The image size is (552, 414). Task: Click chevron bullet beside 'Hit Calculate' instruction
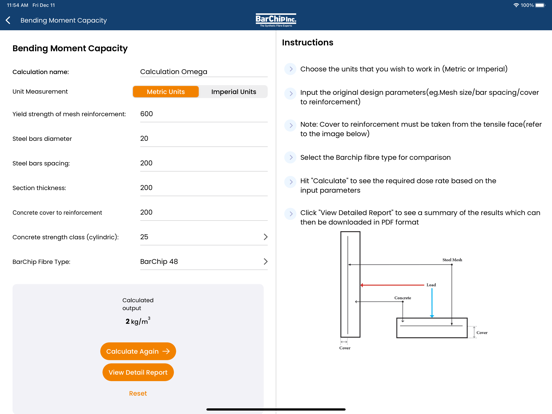(290, 182)
